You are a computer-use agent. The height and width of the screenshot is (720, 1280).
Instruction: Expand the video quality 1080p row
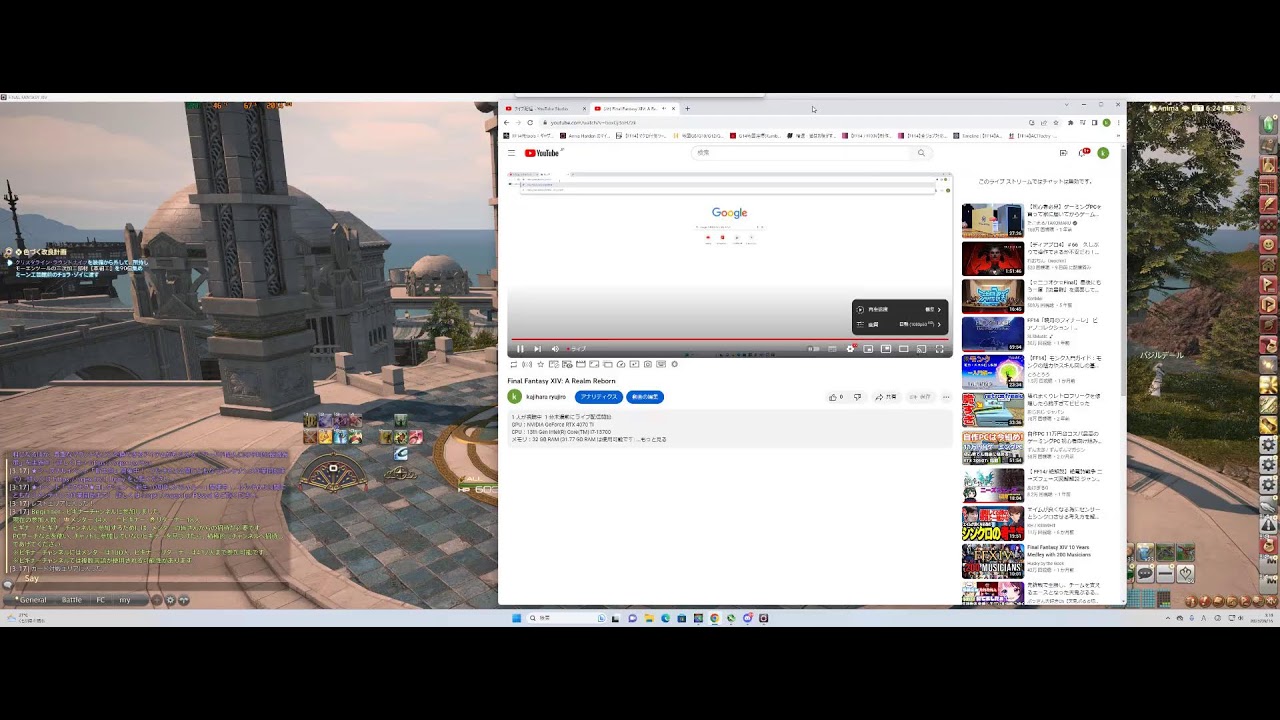point(900,324)
